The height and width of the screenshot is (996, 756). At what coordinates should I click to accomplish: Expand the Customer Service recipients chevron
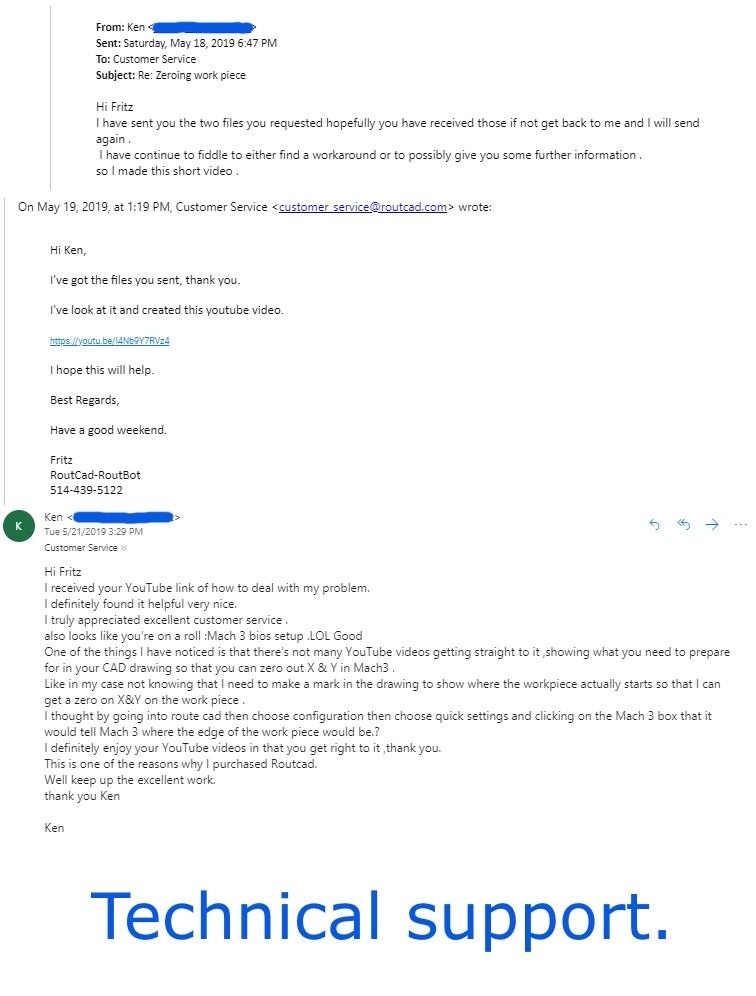[124, 548]
